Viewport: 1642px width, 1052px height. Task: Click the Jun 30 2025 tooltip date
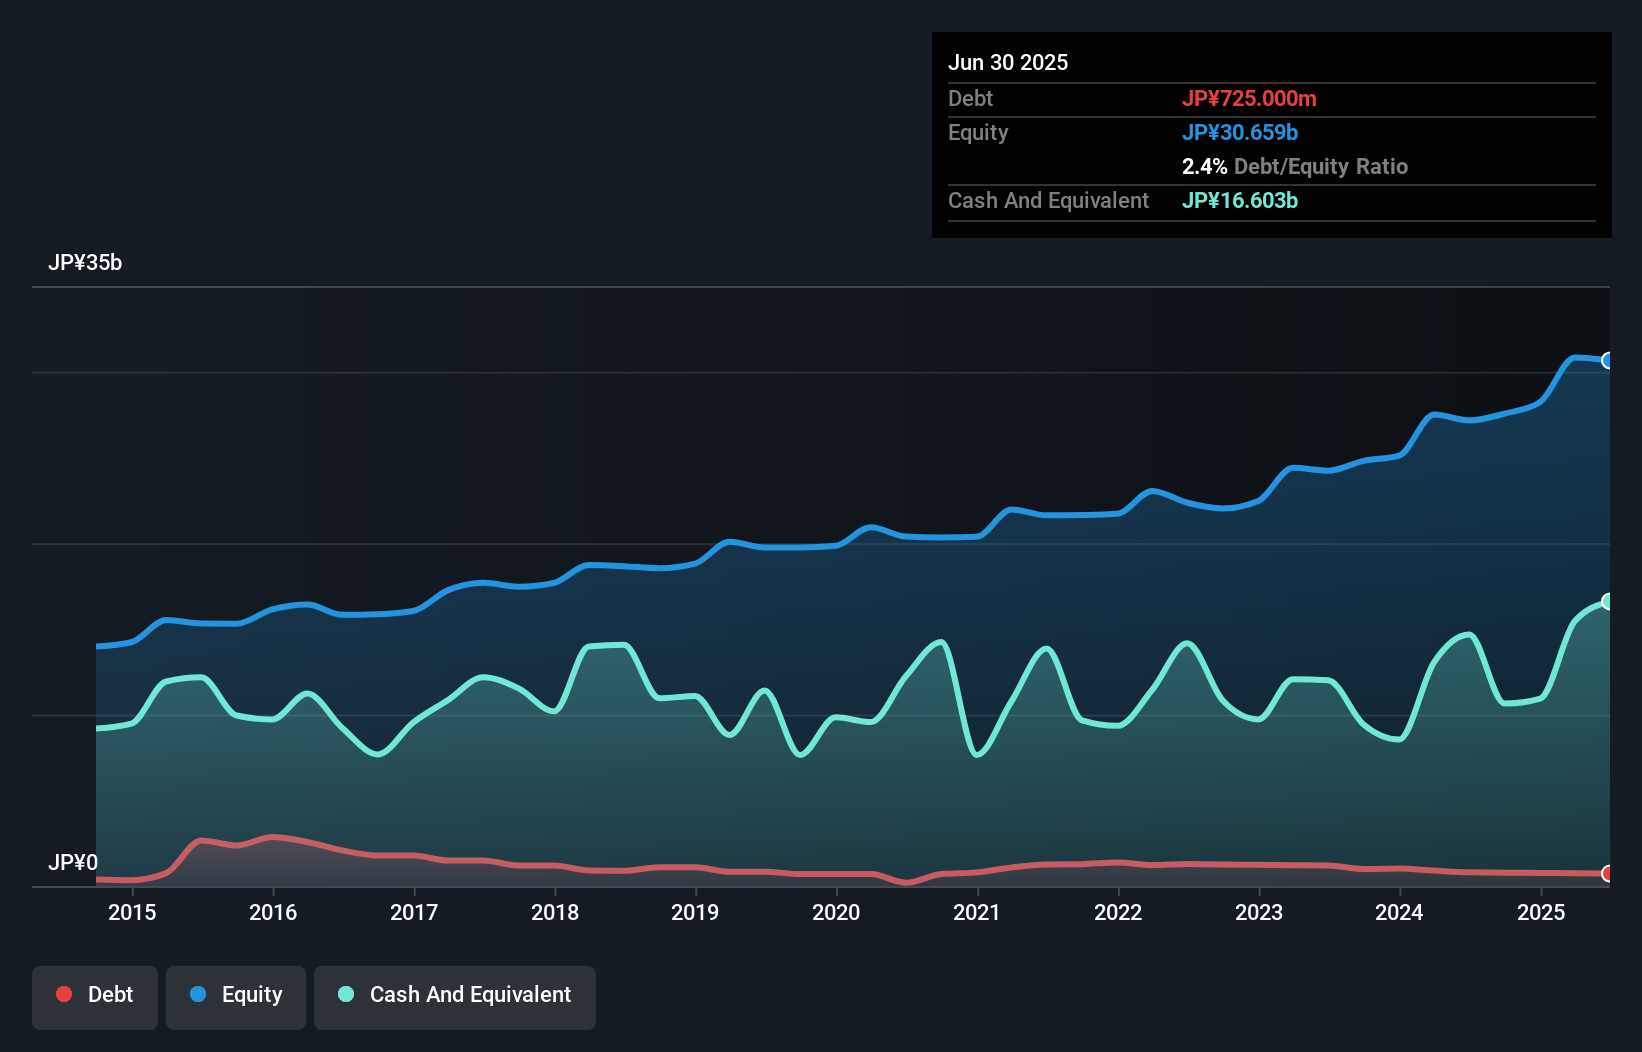1008,62
